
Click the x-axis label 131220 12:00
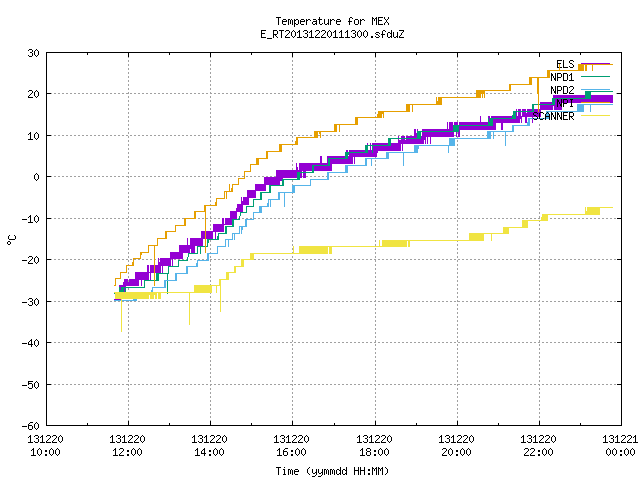pos(127,446)
